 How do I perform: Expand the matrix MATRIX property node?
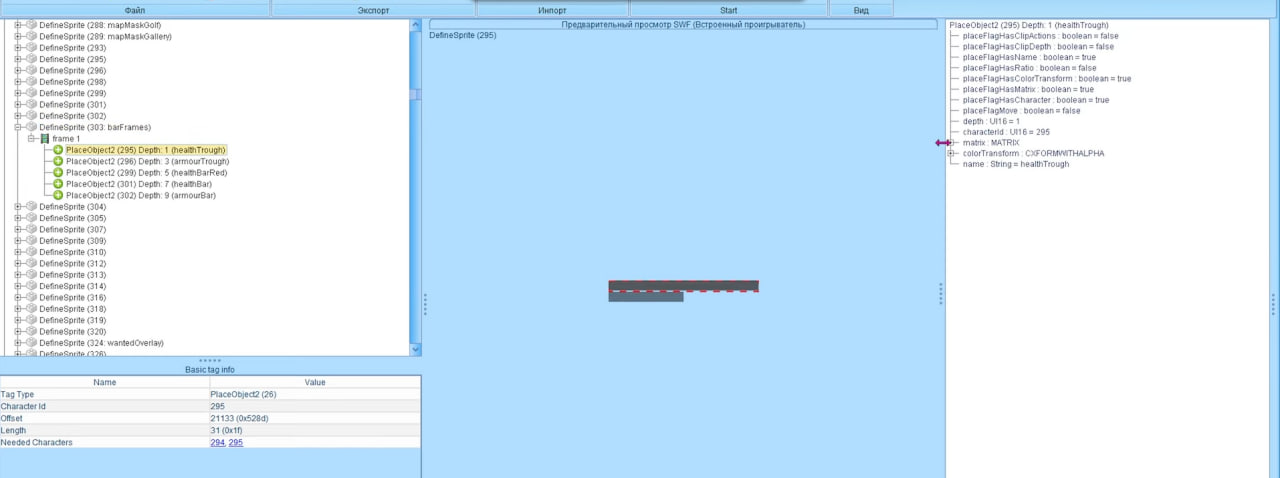click(x=951, y=143)
